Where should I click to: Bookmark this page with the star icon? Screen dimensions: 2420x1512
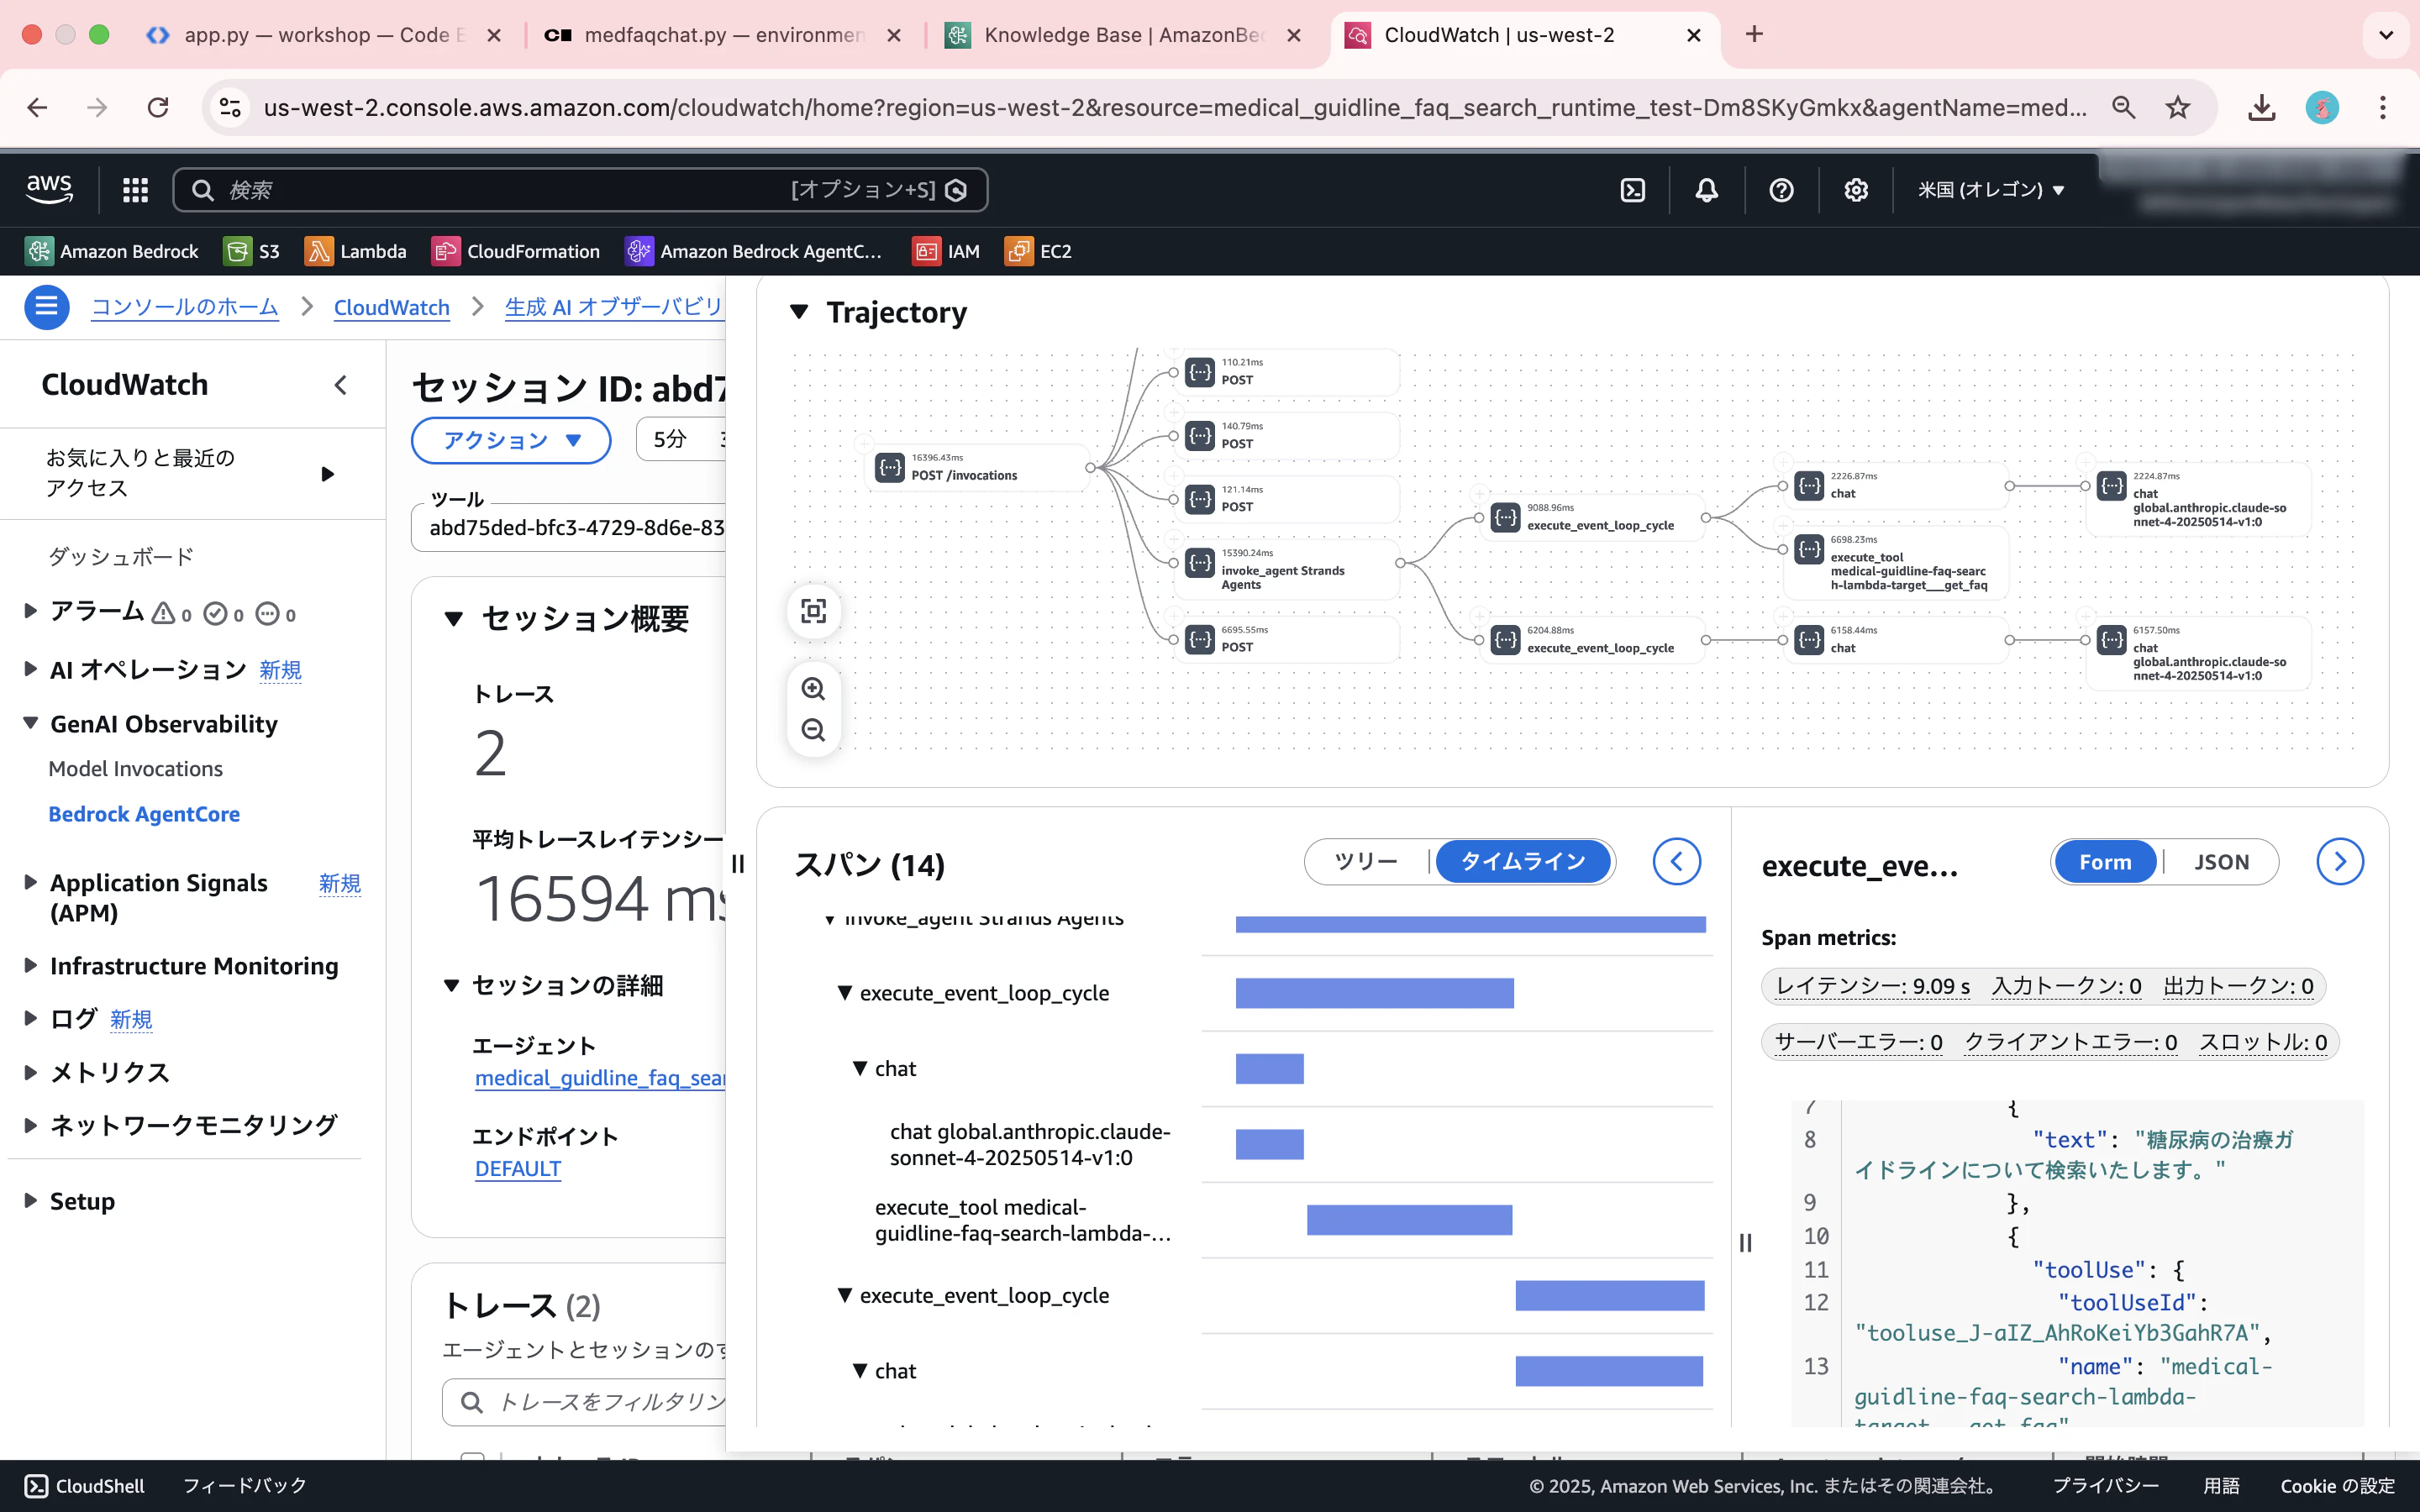pos(2177,107)
